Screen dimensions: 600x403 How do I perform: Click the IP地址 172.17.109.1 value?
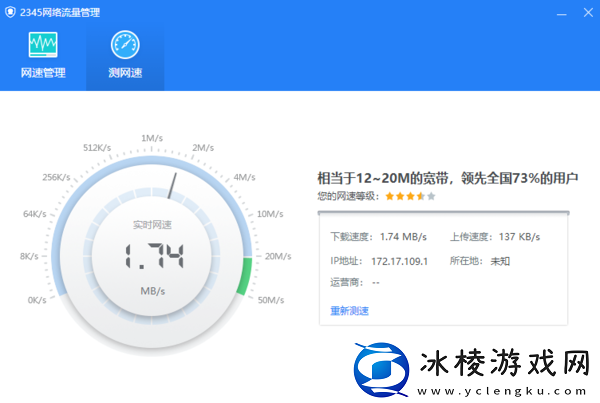399,261
